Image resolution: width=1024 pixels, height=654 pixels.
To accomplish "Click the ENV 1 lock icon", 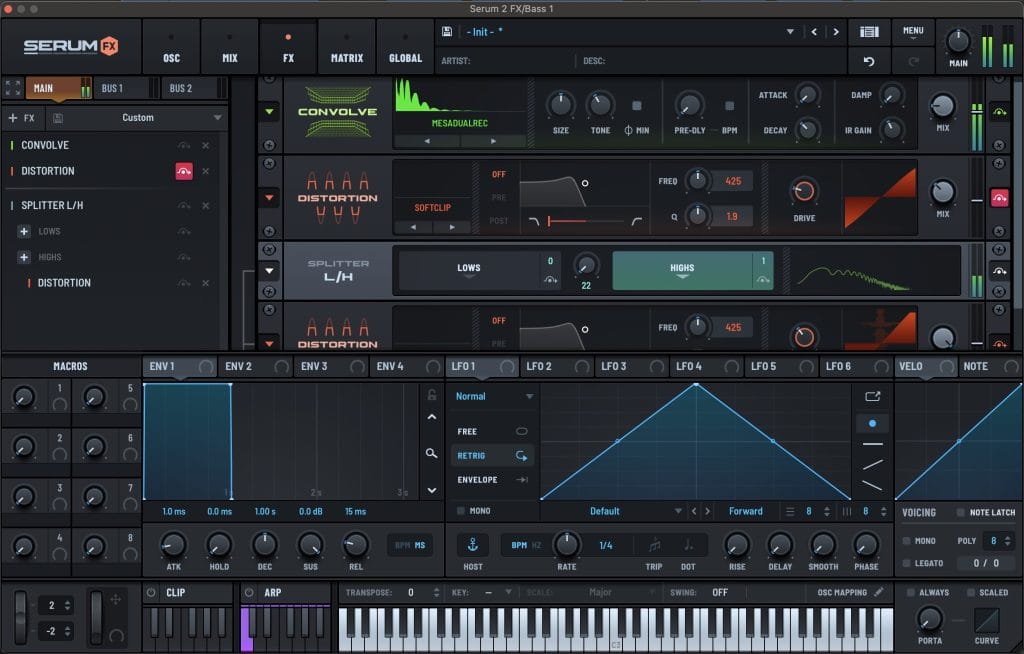I will pyautogui.click(x=432, y=395).
